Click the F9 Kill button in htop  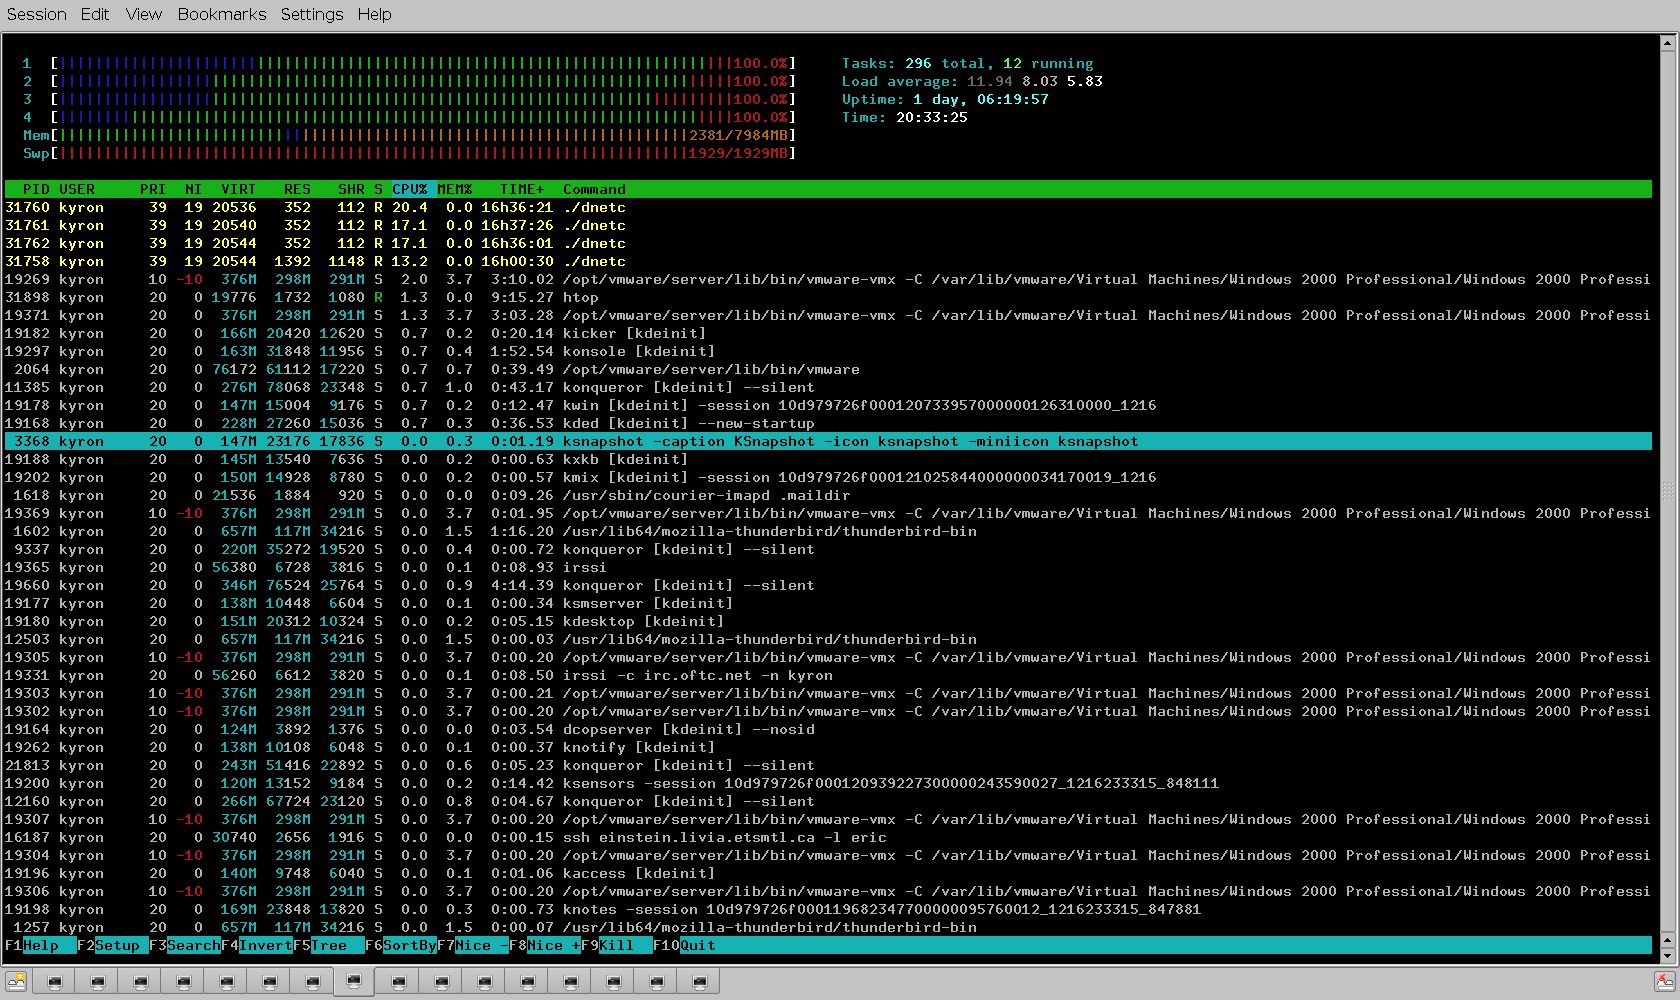point(616,945)
